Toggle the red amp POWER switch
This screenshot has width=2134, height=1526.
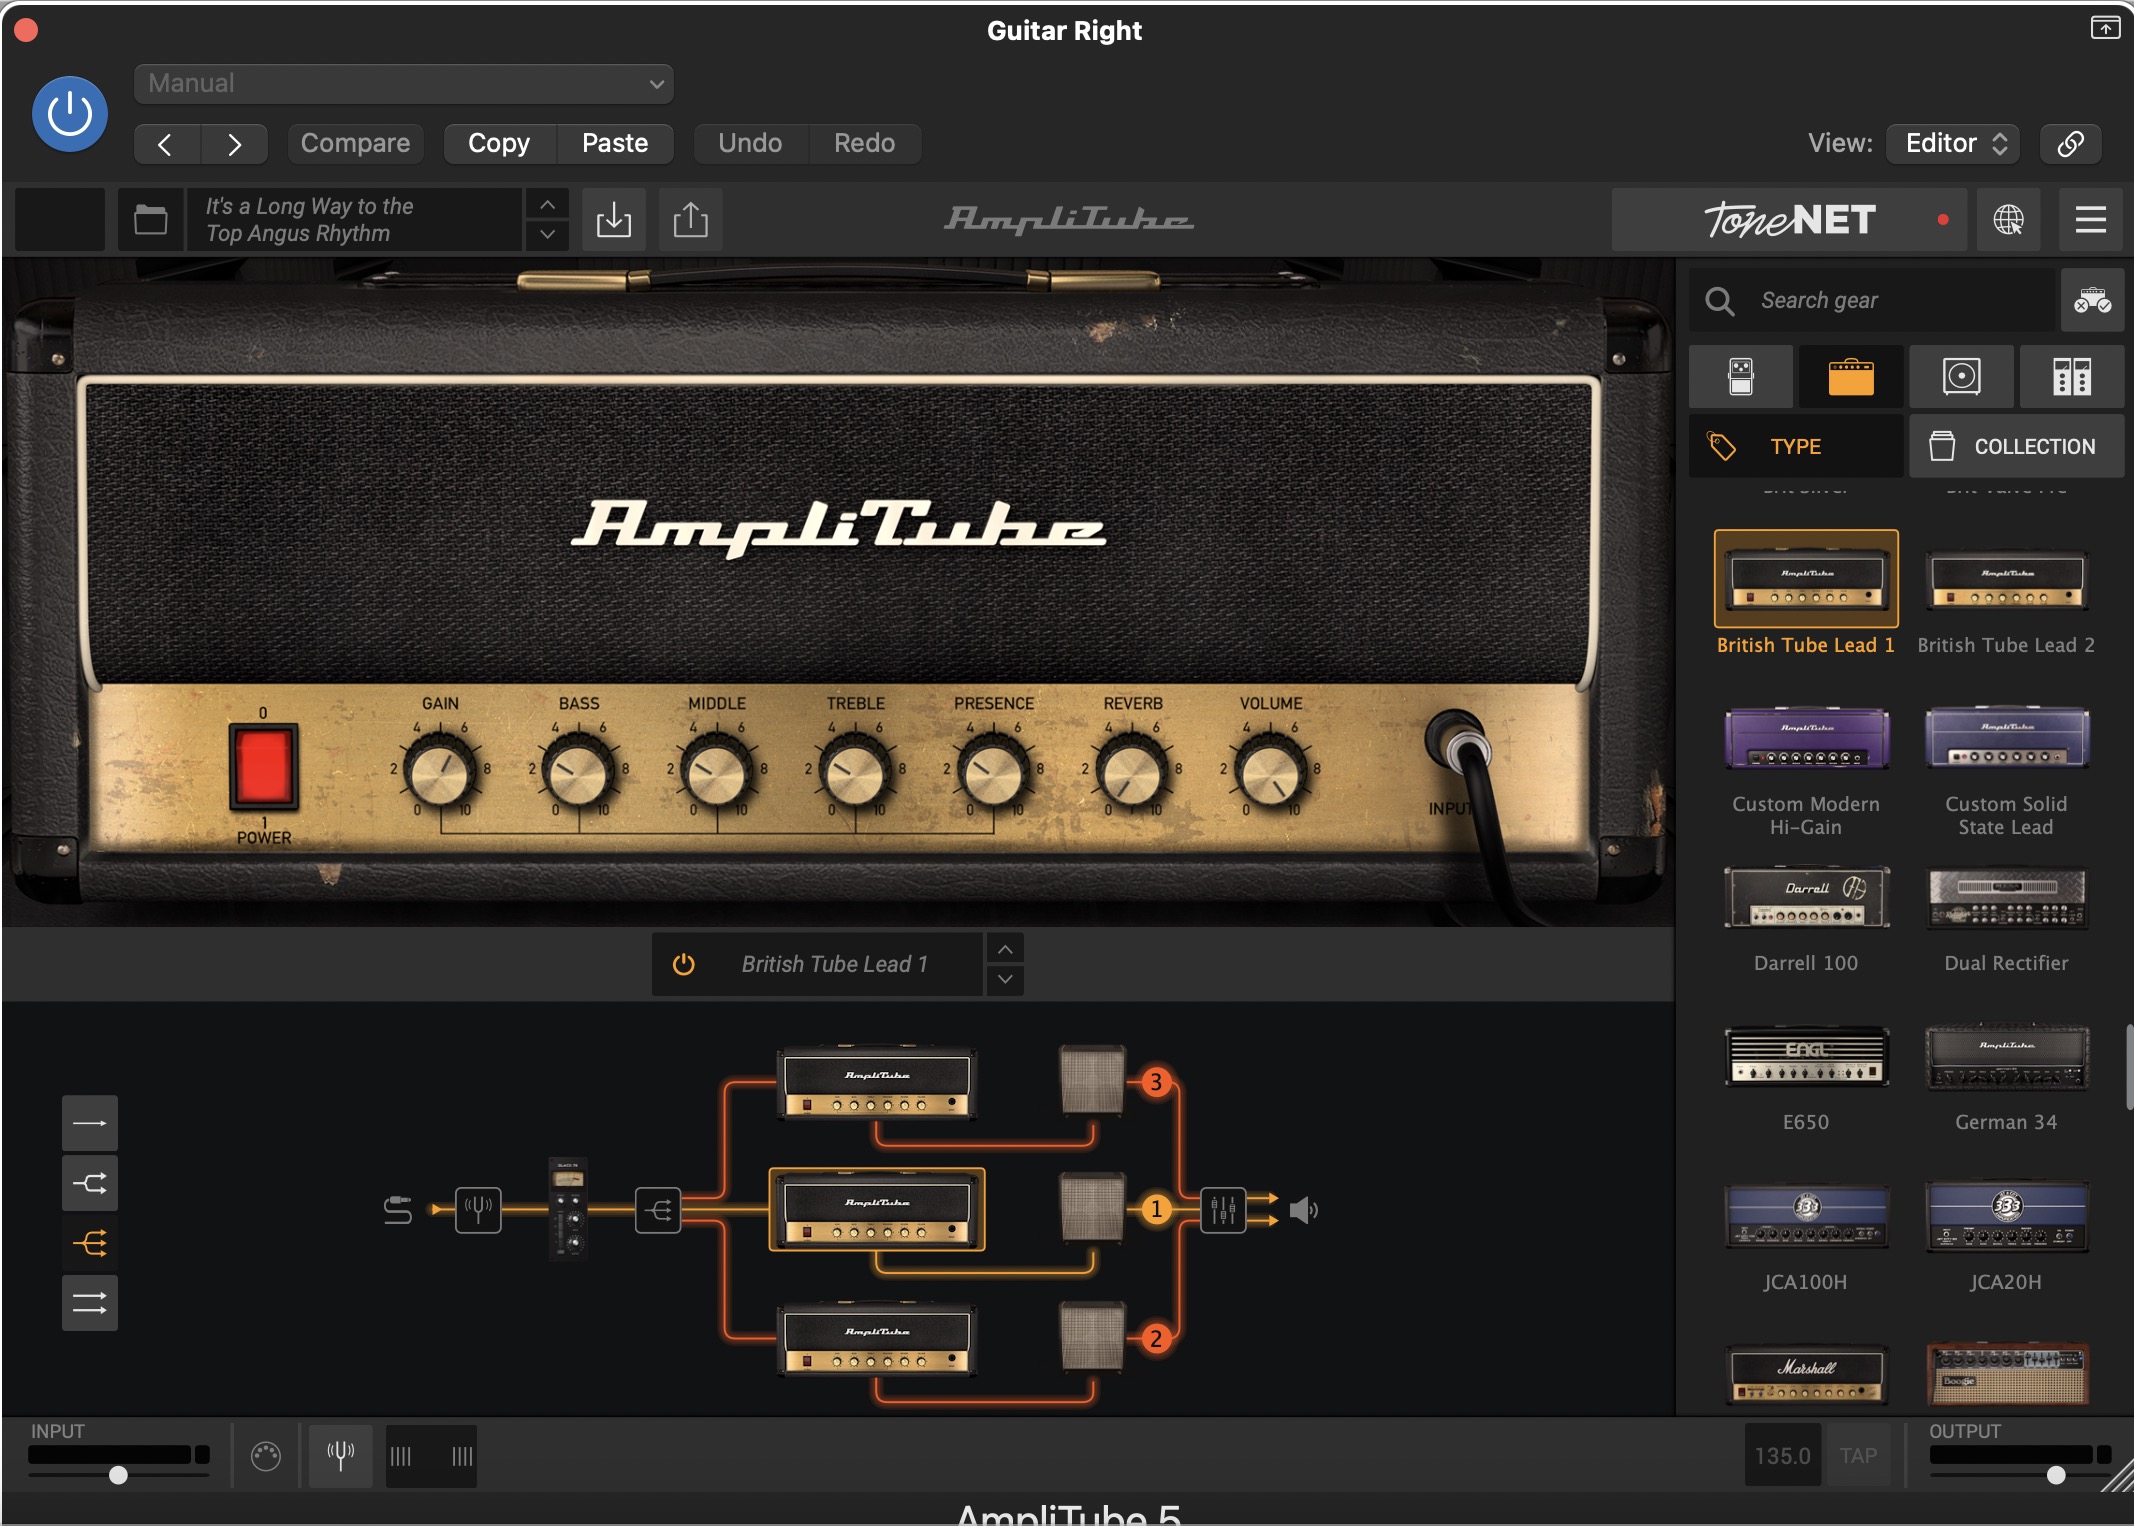[x=263, y=766]
